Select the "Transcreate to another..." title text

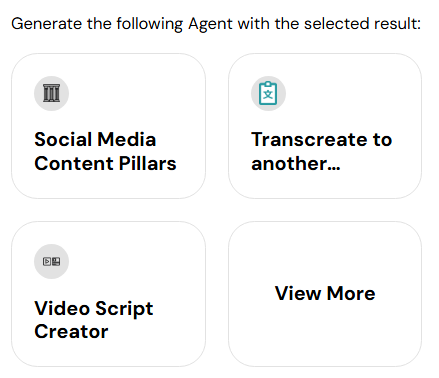(322, 151)
